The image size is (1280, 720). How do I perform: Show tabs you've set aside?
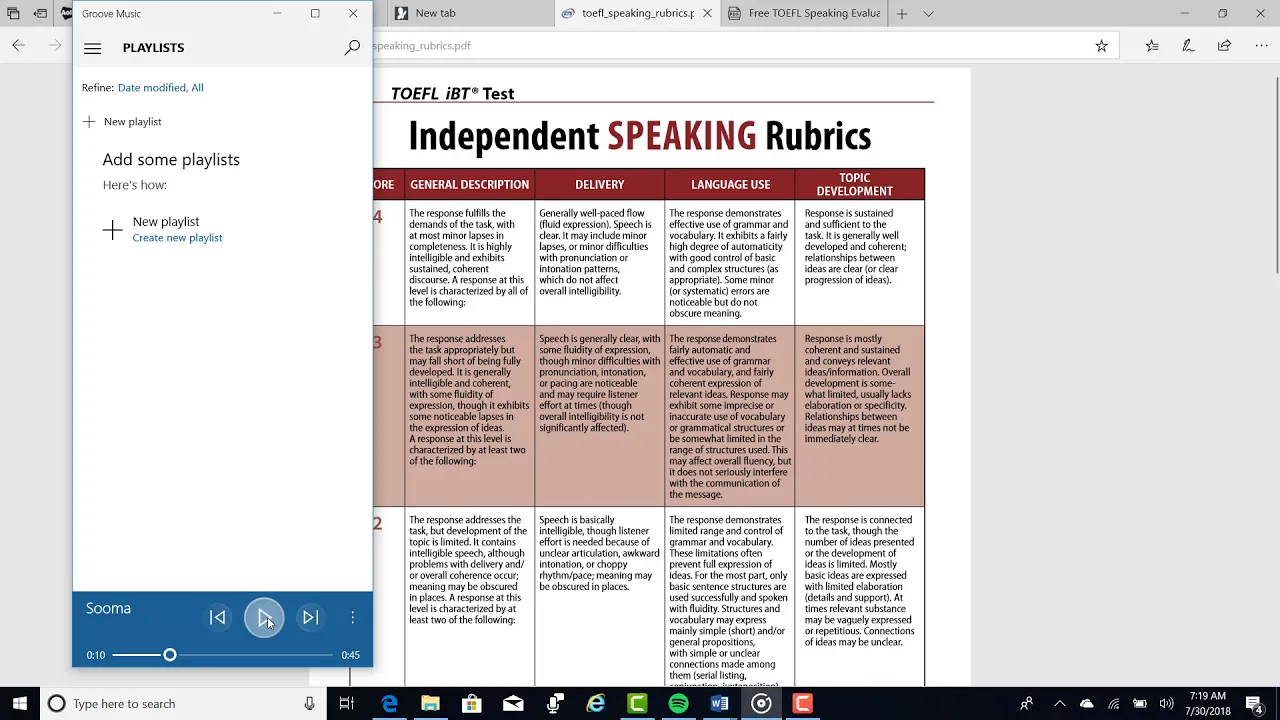[13, 13]
